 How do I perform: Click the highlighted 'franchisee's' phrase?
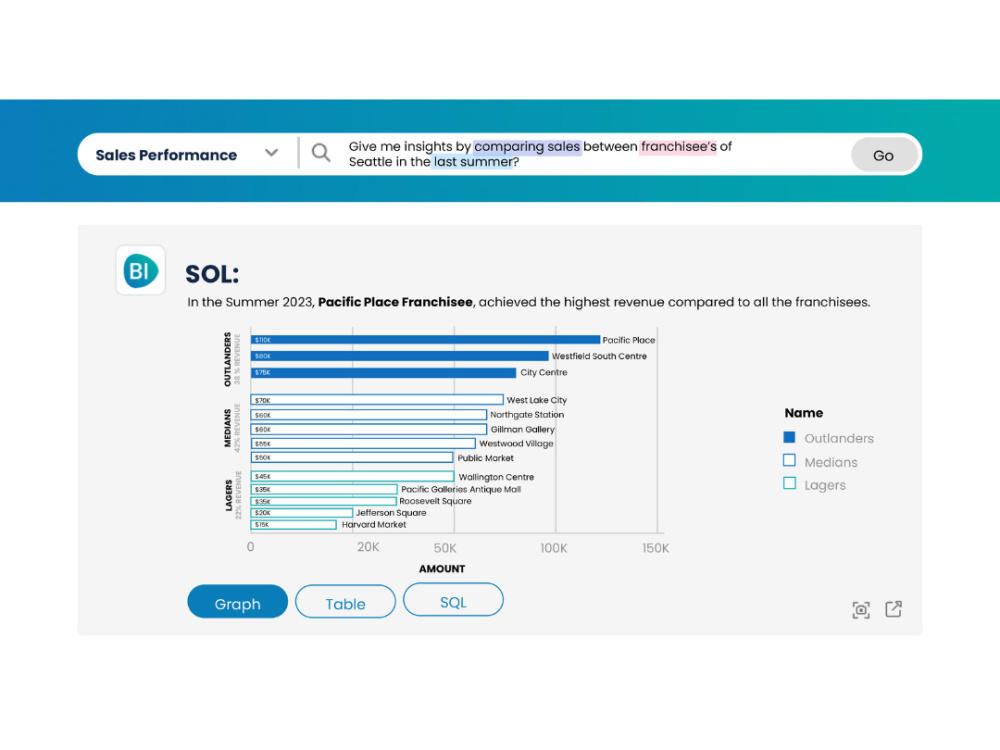[x=679, y=147]
